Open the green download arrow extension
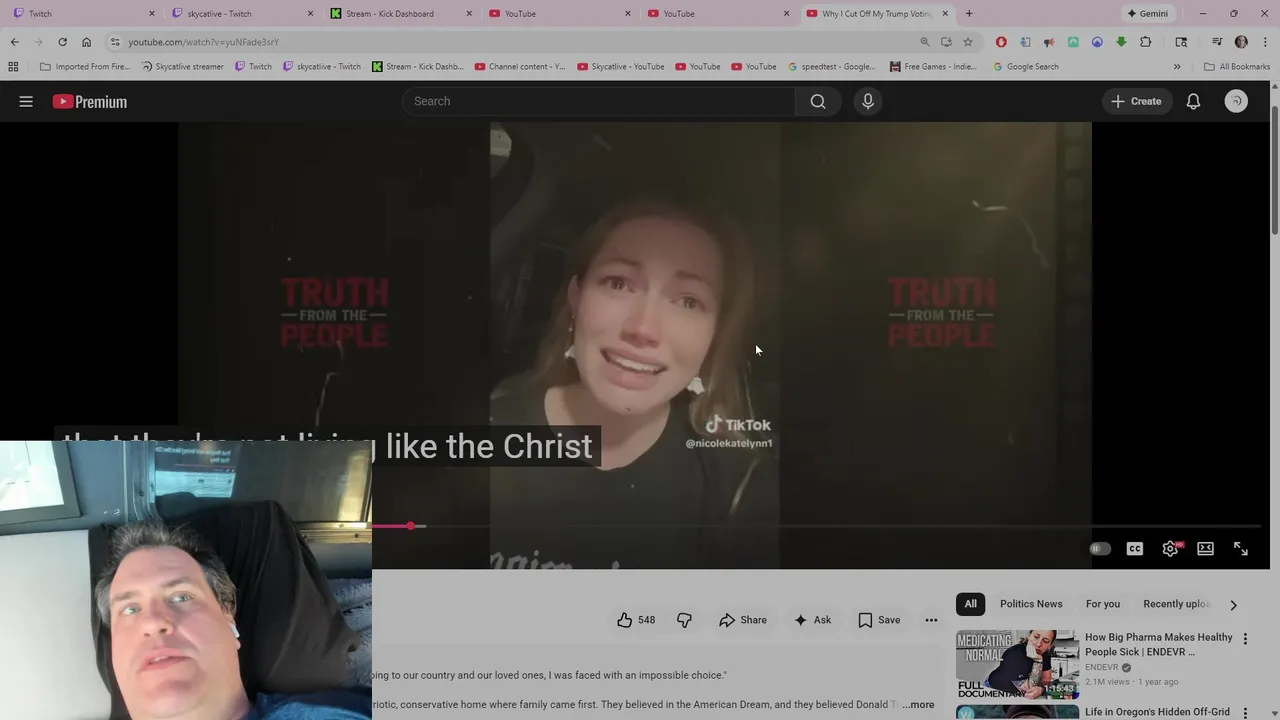The width and height of the screenshot is (1280, 720). (x=1121, y=42)
